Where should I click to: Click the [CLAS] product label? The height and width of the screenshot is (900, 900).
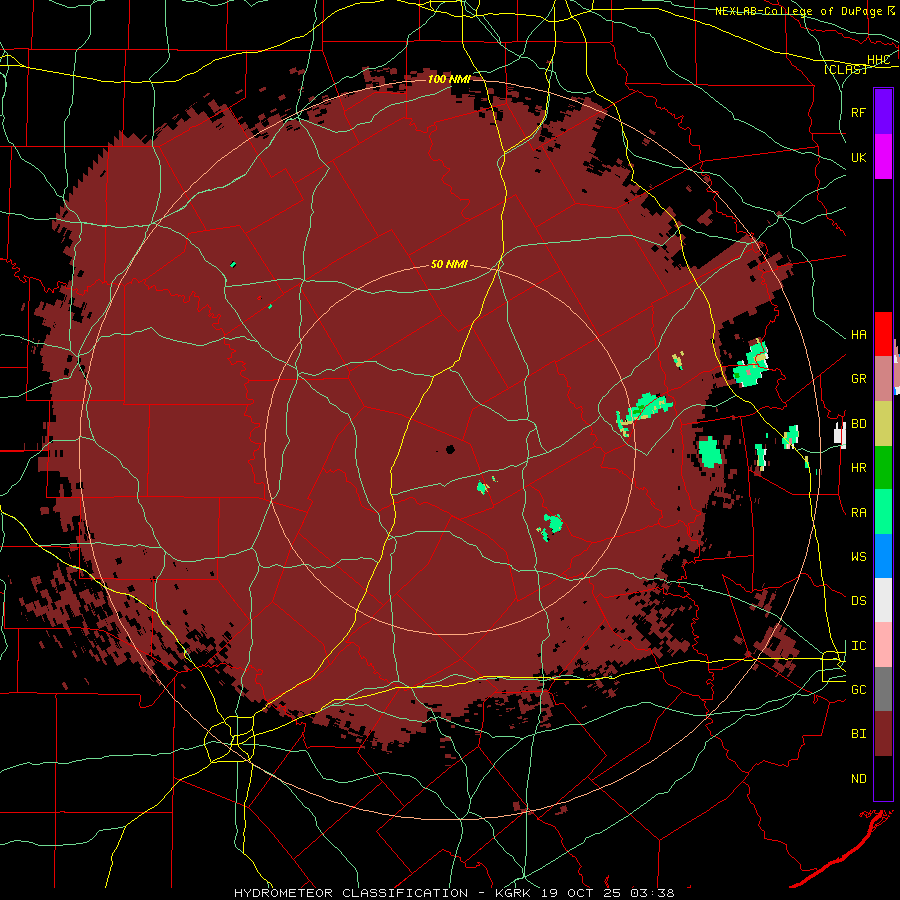pyautogui.click(x=845, y=69)
